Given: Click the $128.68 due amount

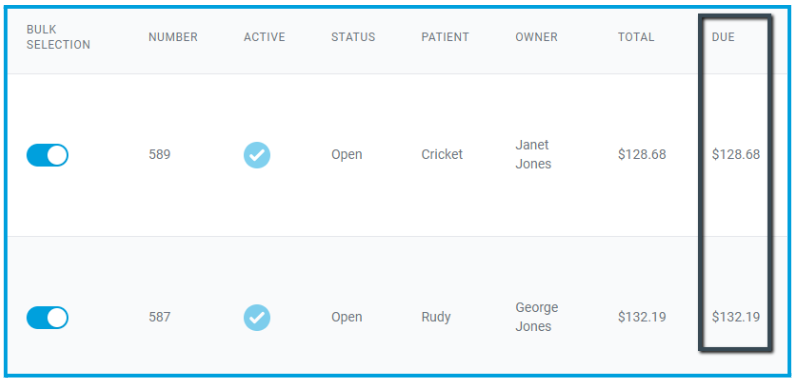Looking at the screenshot, I should coord(736,154).
